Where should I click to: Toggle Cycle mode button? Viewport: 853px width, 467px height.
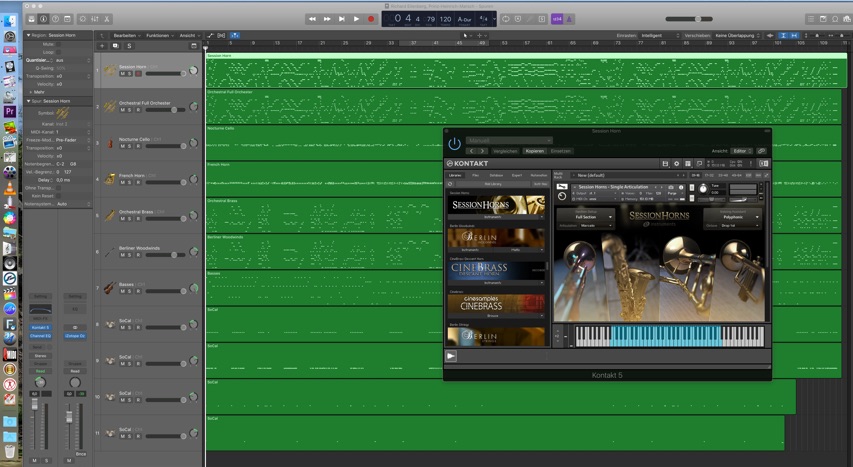click(x=506, y=19)
